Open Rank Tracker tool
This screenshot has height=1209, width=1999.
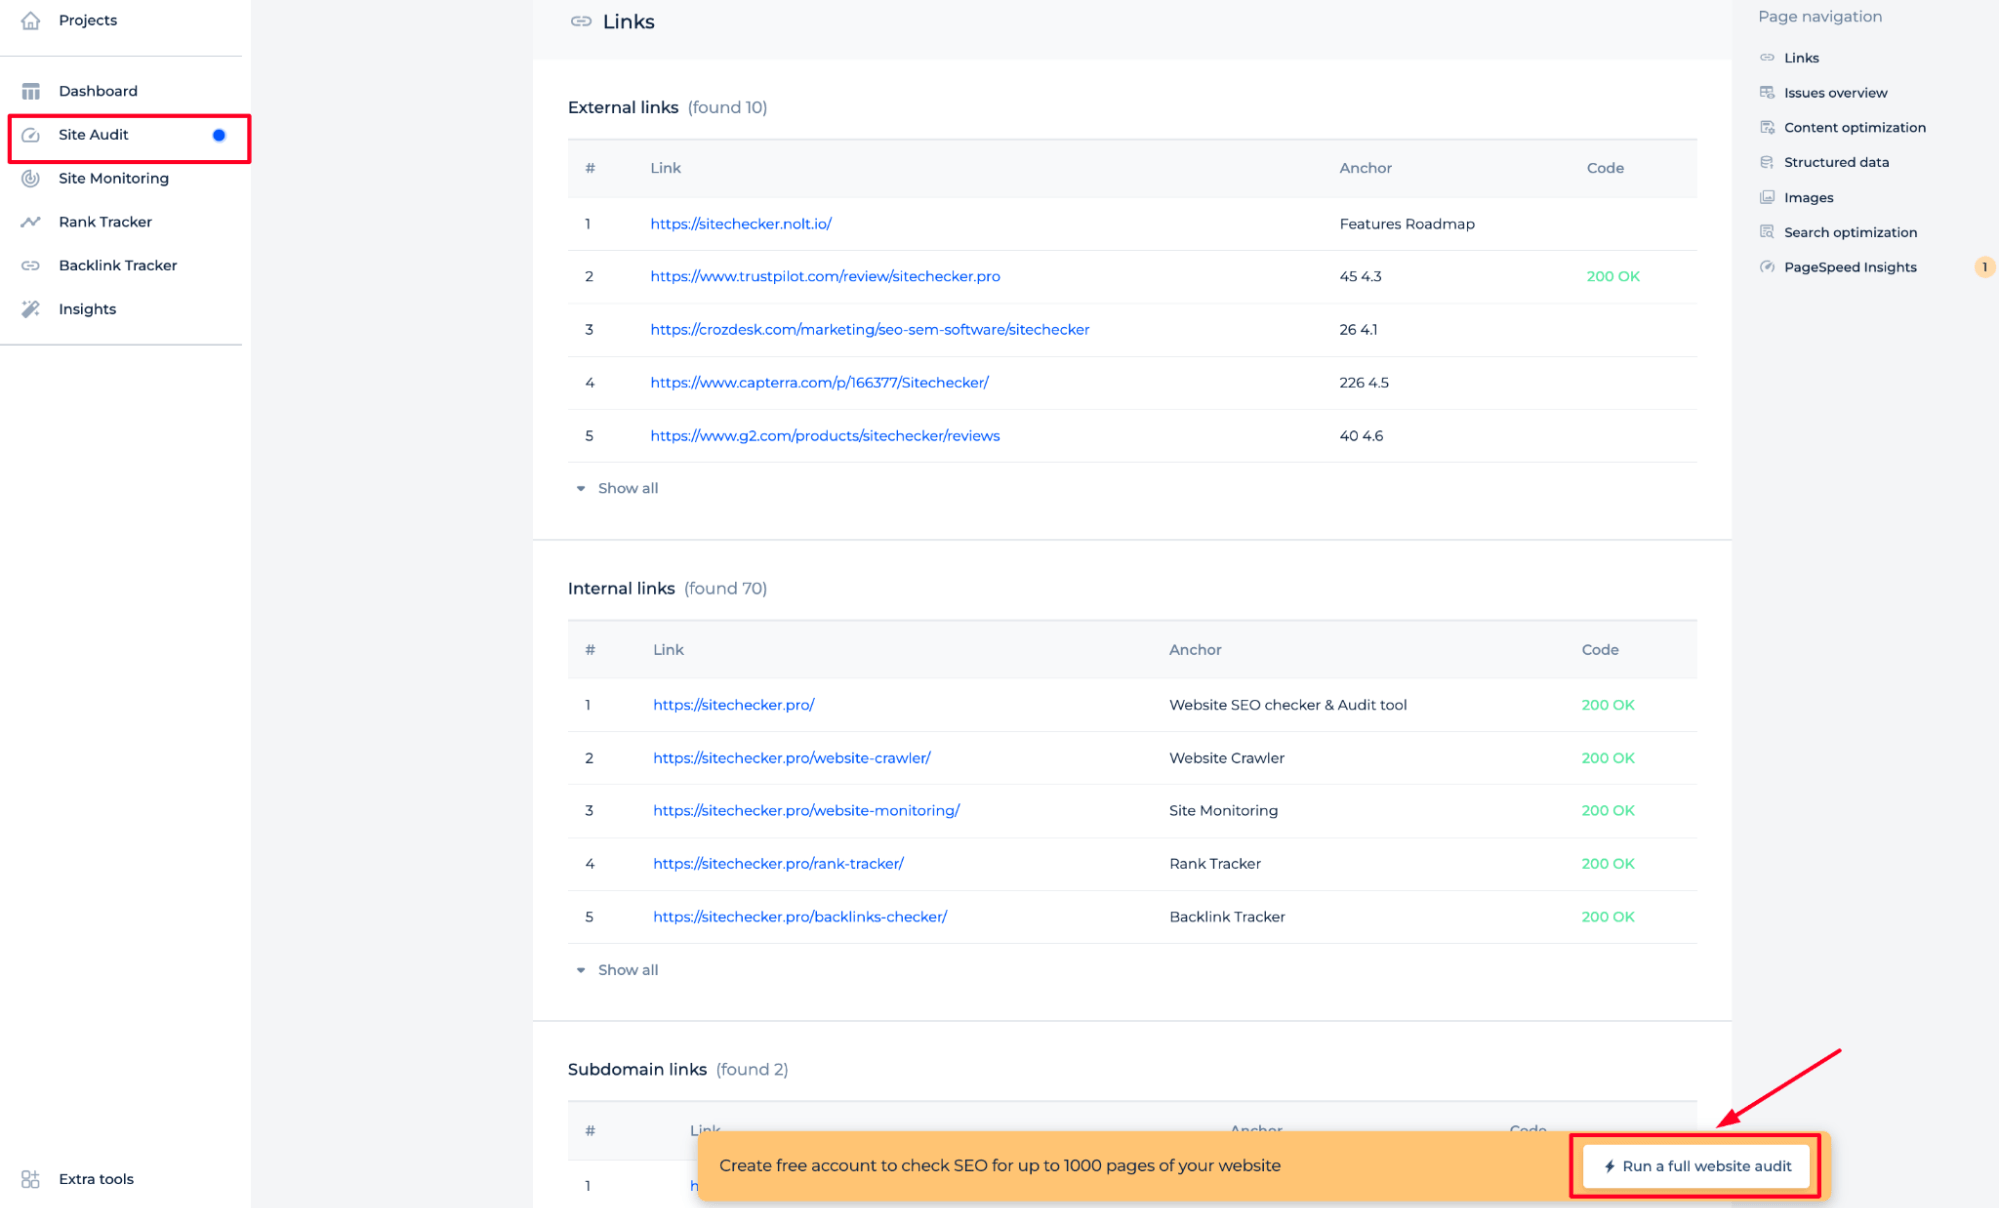[106, 221]
